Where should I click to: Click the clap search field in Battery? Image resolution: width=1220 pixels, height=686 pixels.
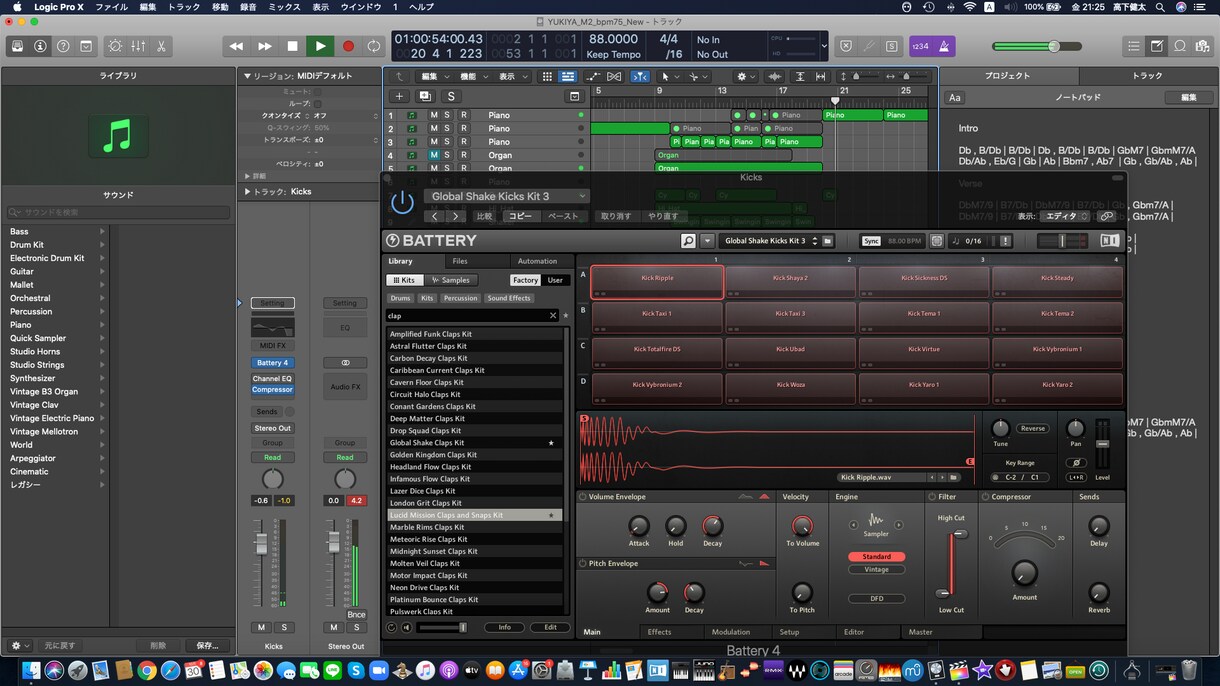(x=472, y=315)
